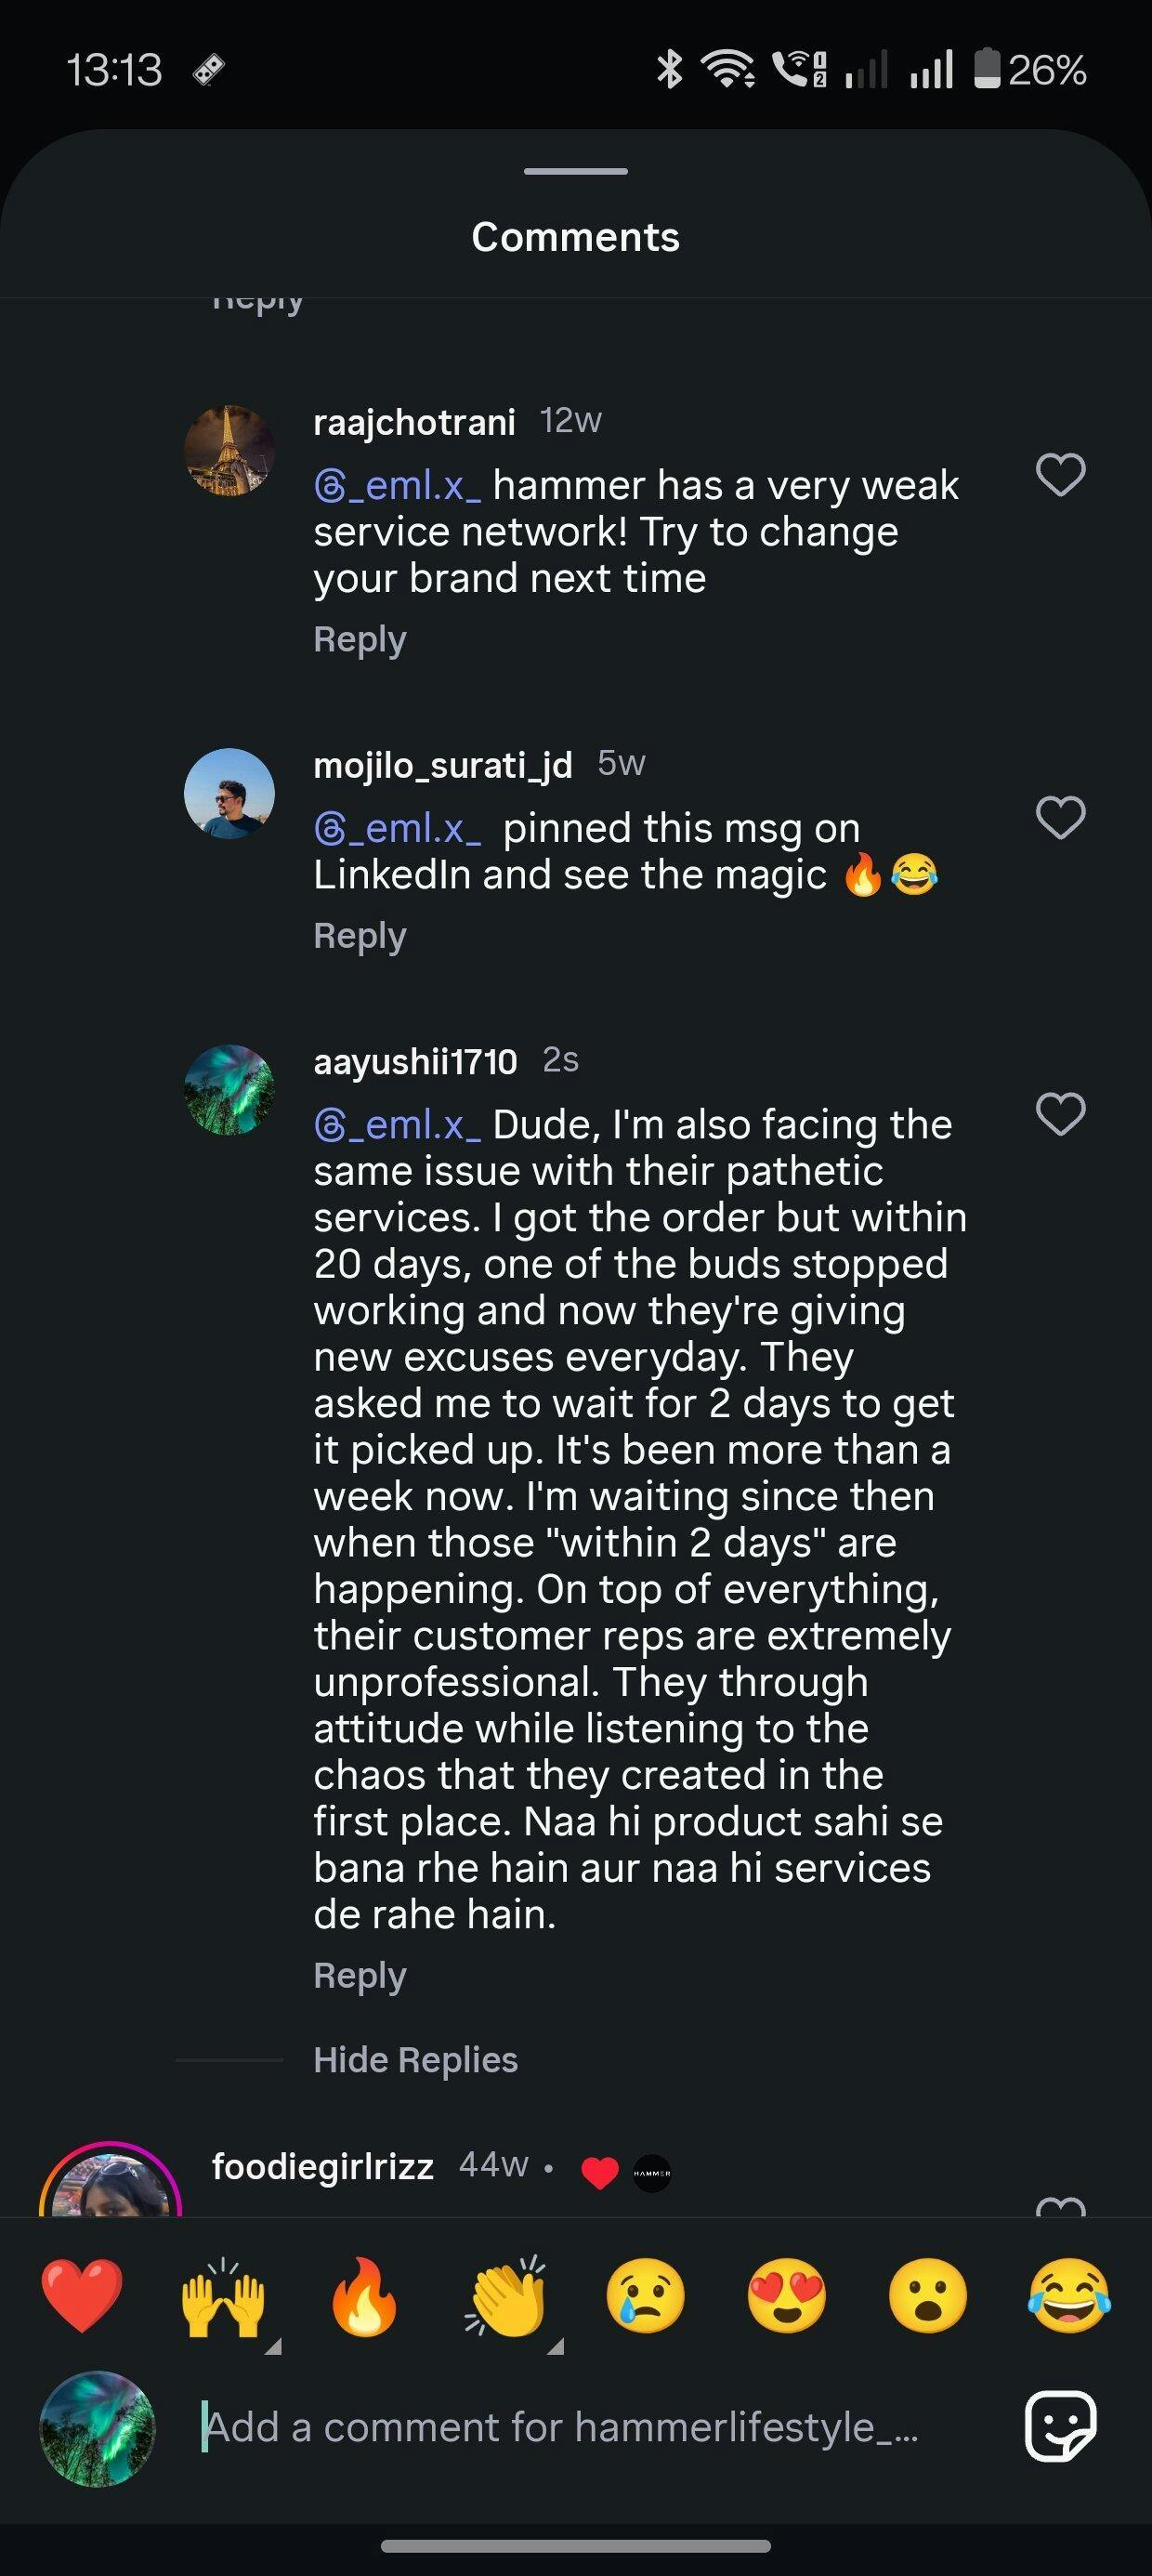This screenshot has height=2576, width=1152.
Task: Reply to aayushii1710's long comment
Action: [360, 1976]
